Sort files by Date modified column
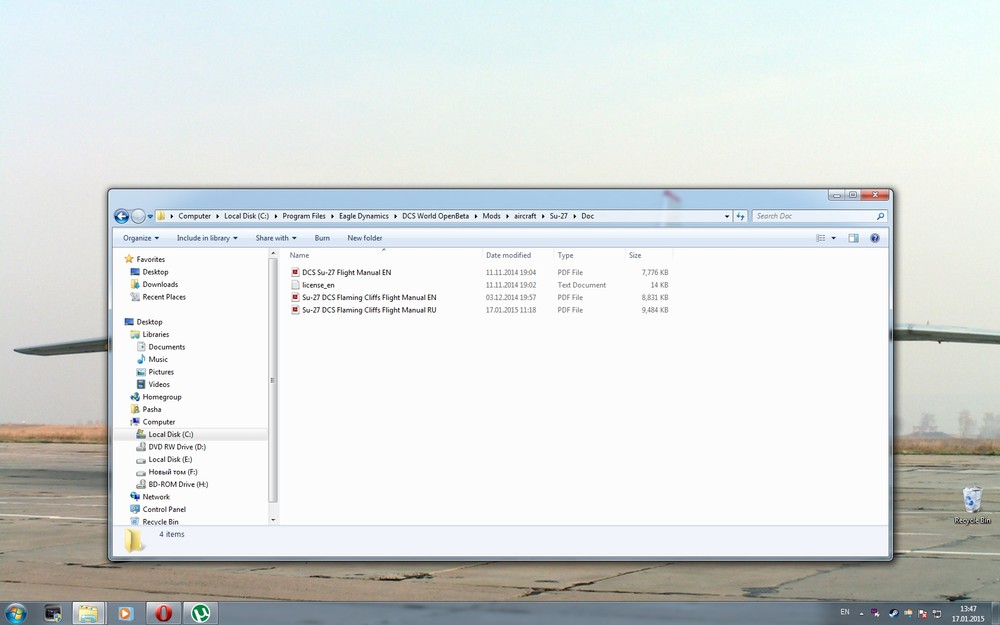This screenshot has width=1000, height=625. (509, 255)
